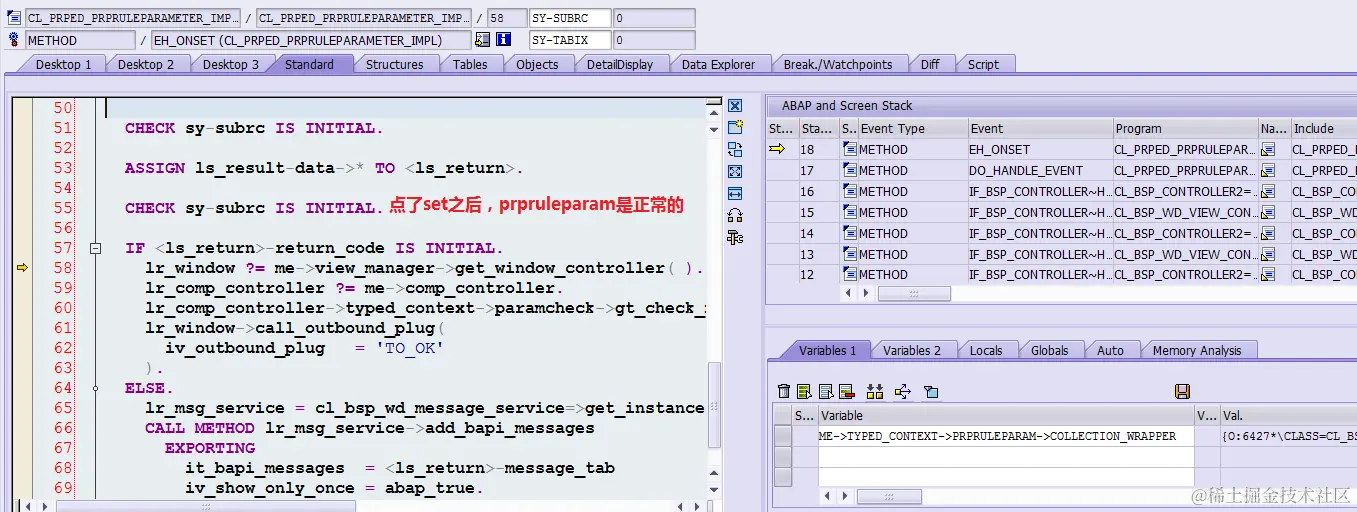1357x512 pixels.
Task: Click the Event Type column header
Action: (x=913, y=128)
